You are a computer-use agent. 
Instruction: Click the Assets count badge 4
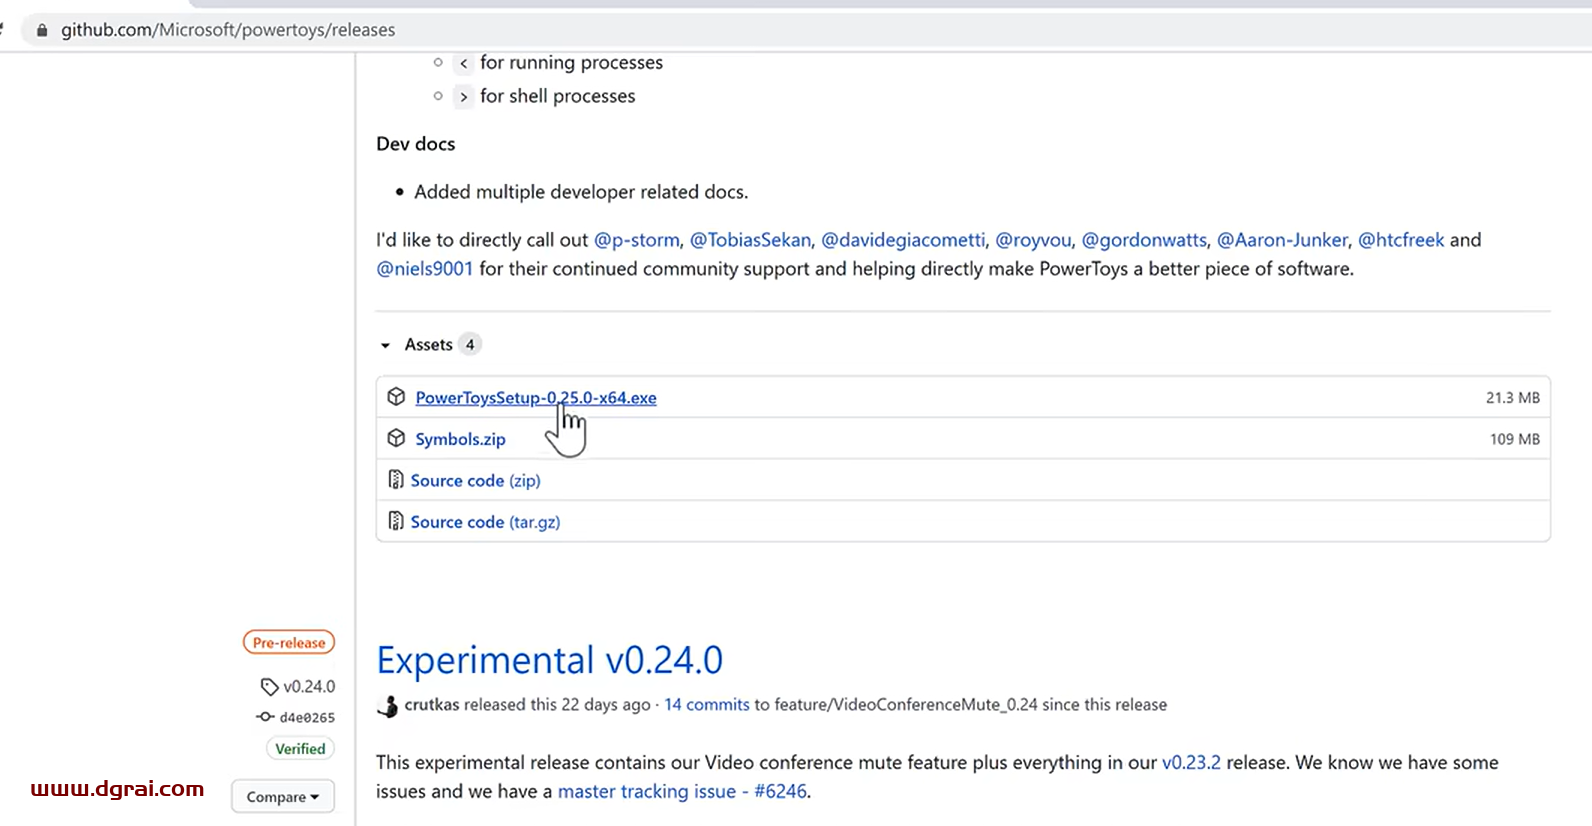(x=470, y=345)
